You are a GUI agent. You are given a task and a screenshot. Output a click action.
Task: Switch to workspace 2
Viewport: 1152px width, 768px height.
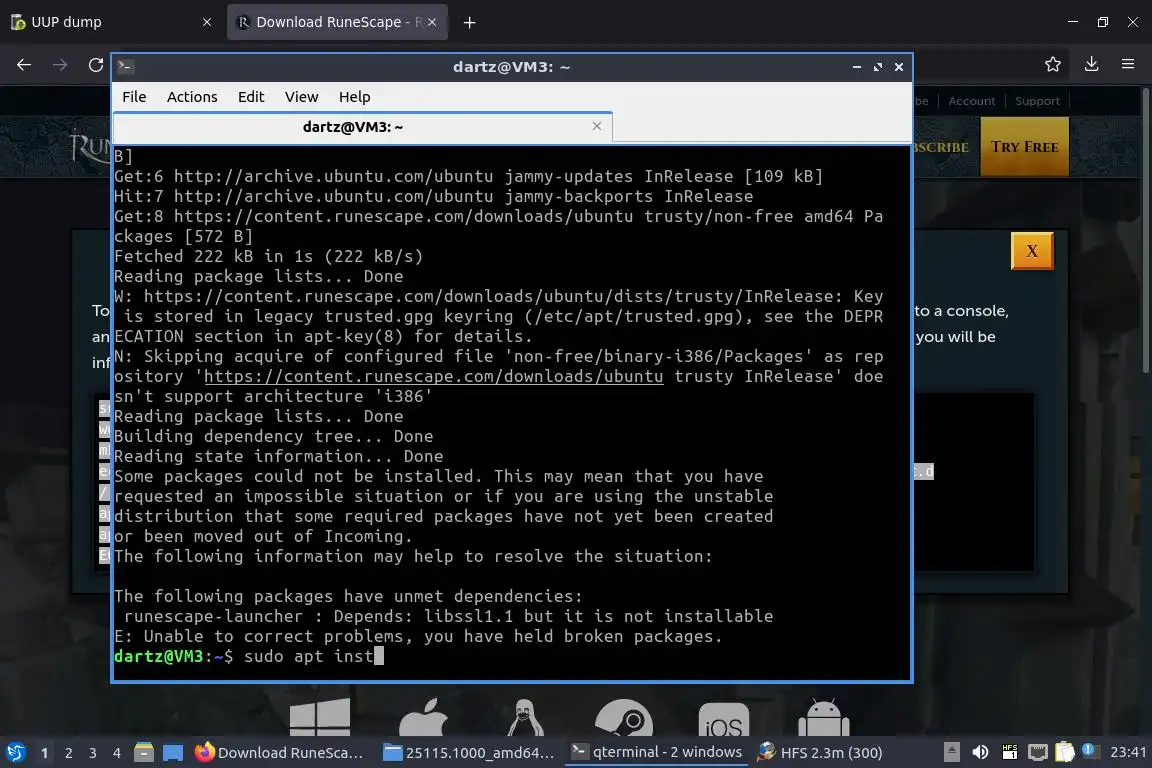point(68,753)
